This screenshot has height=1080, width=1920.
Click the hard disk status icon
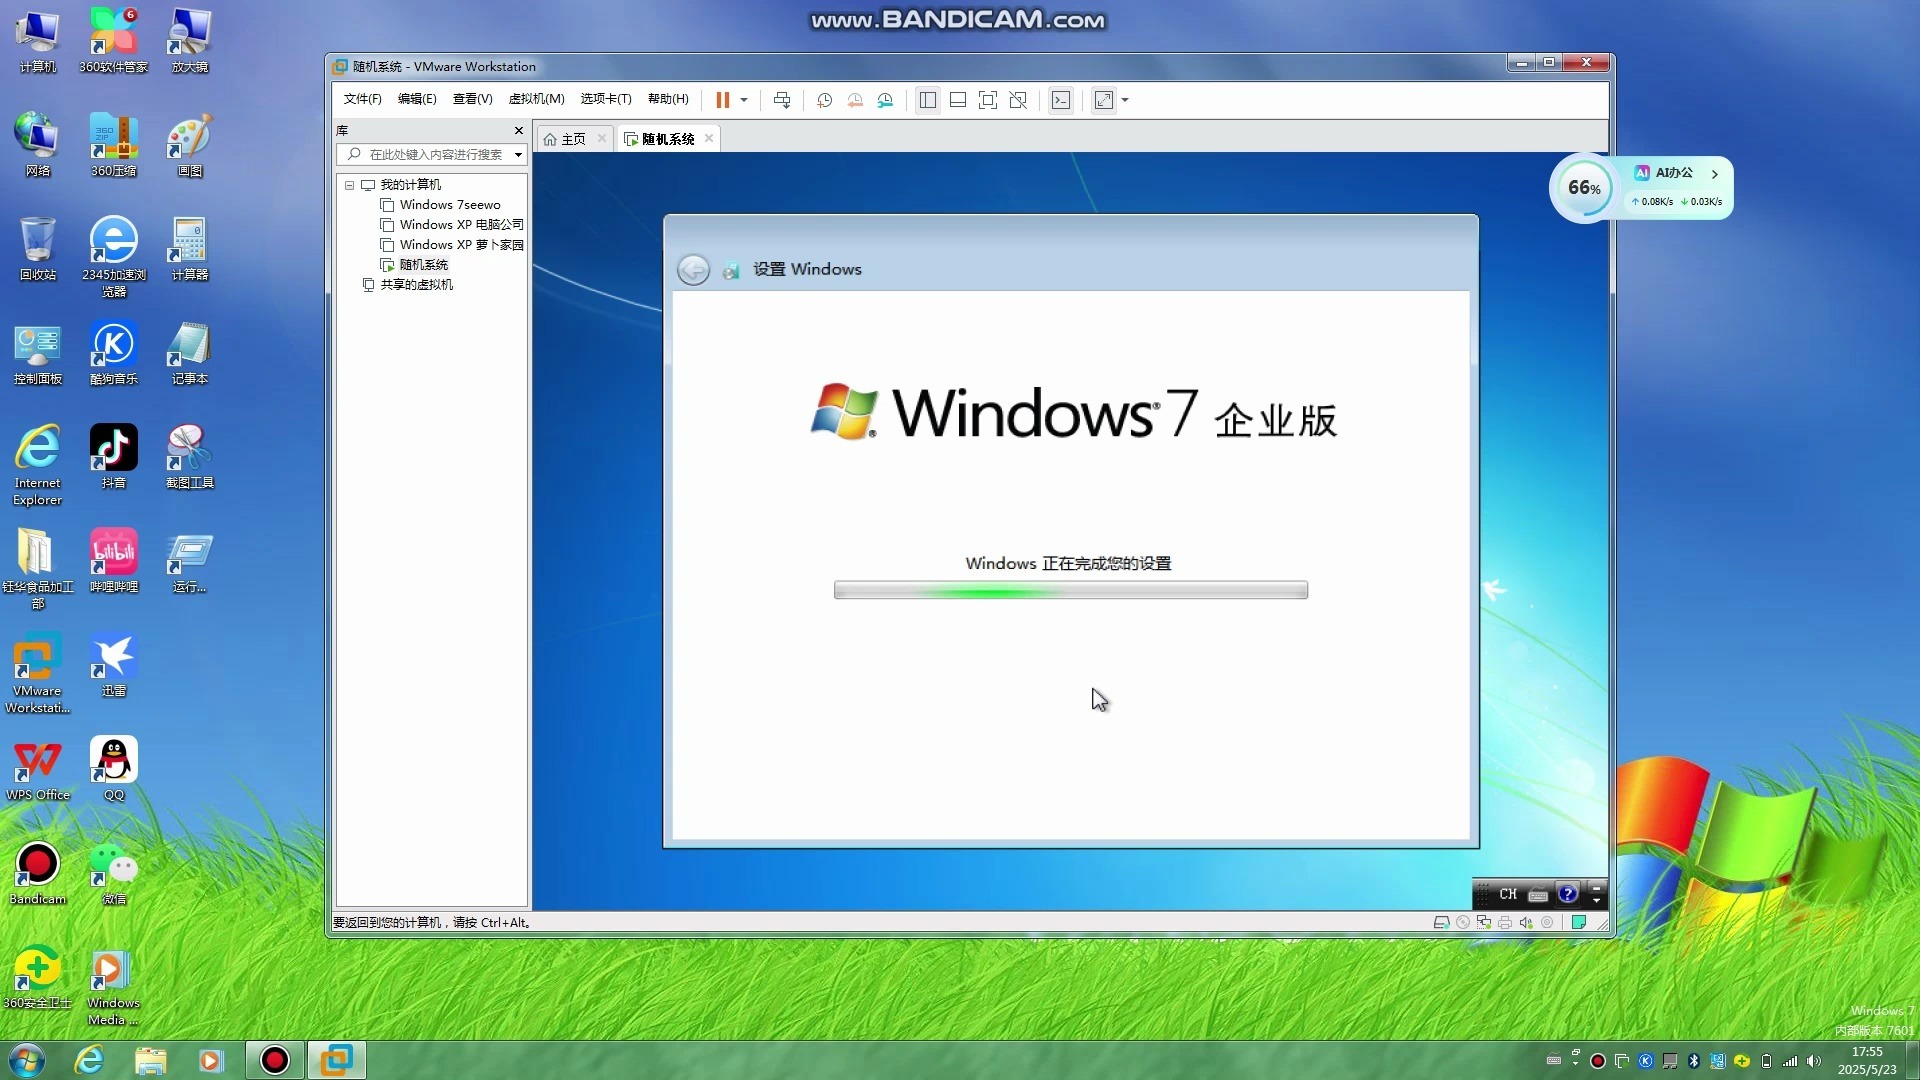1442,923
